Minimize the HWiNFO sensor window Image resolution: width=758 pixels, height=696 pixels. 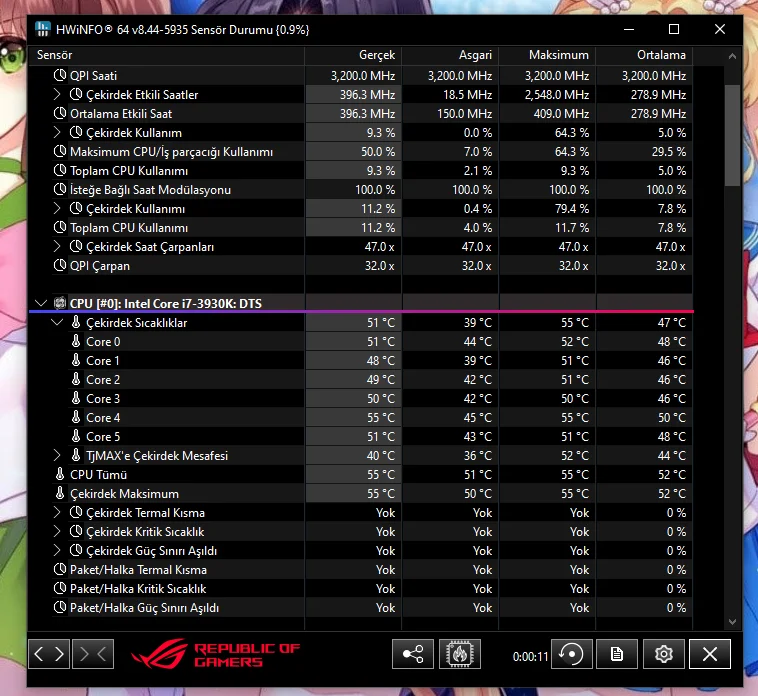point(629,29)
